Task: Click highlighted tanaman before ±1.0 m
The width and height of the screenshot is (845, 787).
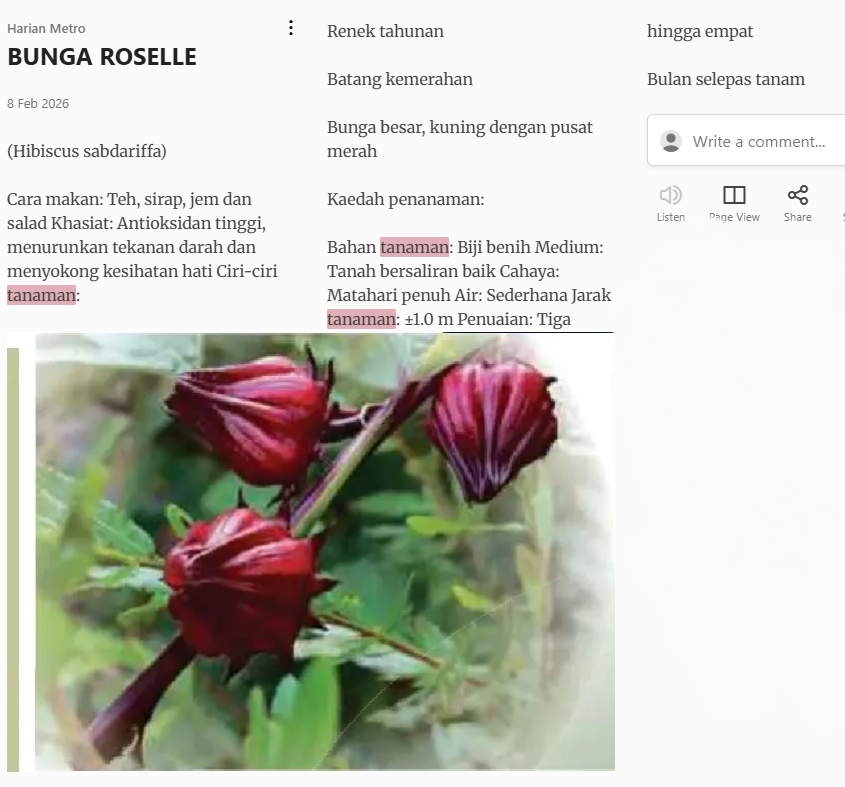Action: click(x=362, y=319)
